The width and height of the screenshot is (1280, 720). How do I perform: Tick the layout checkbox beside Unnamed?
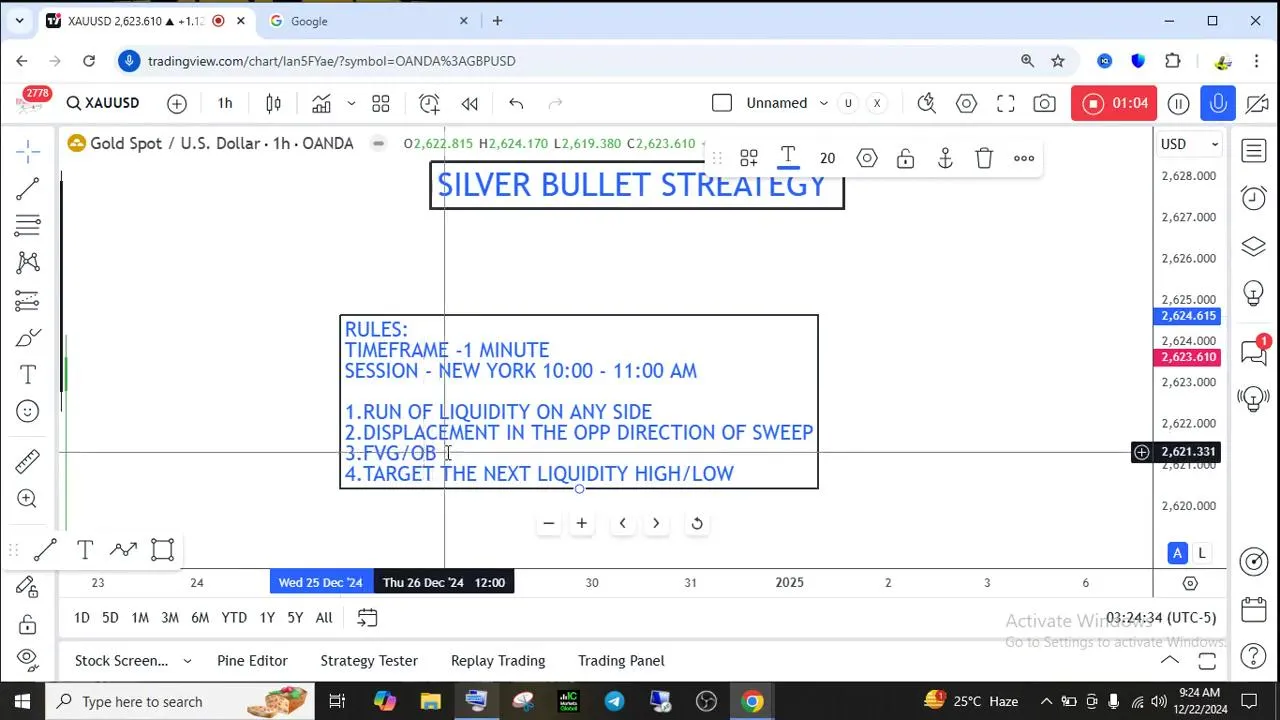pyautogui.click(x=722, y=103)
